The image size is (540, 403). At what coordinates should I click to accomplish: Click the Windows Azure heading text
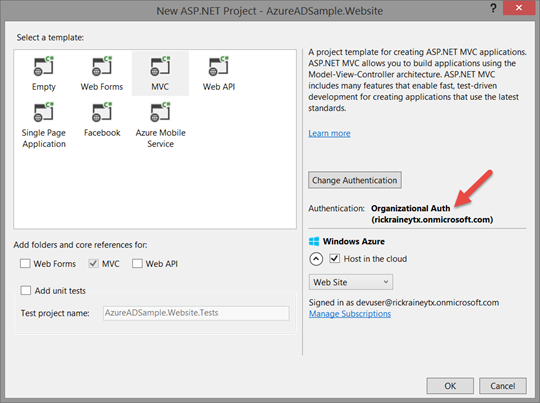[x=354, y=241]
